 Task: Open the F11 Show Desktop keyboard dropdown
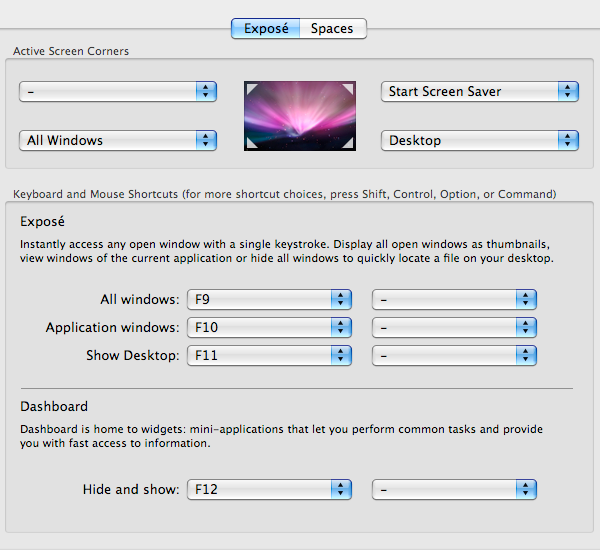269,356
